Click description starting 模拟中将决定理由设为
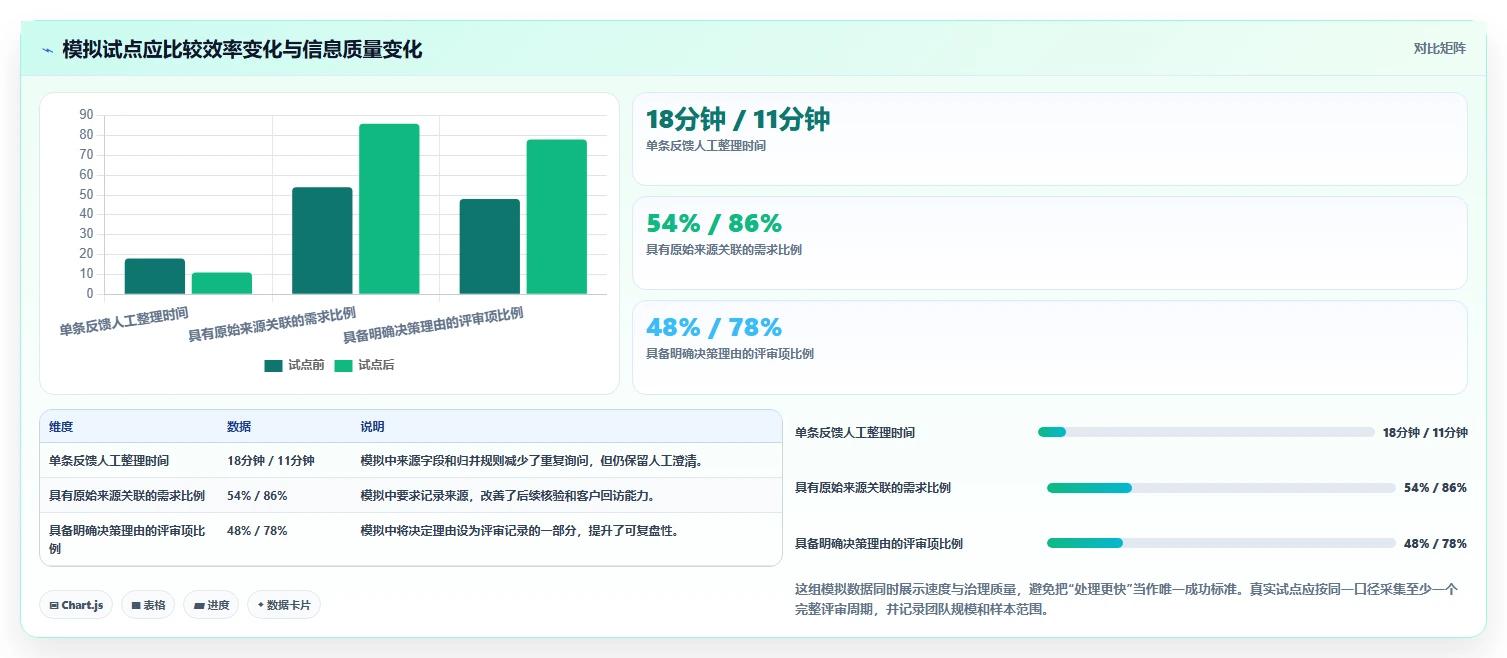This screenshot has width=1507, height=658. (x=520, y=531)
